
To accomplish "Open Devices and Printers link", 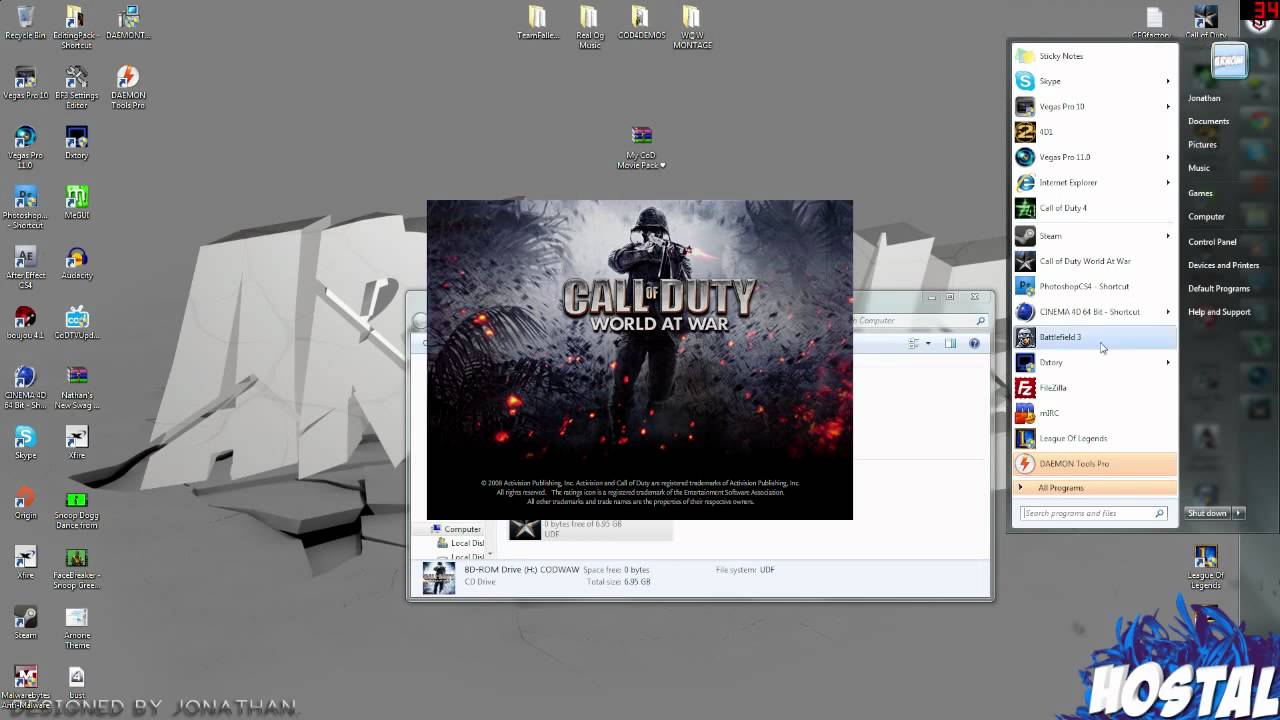I will (1223, 265).
